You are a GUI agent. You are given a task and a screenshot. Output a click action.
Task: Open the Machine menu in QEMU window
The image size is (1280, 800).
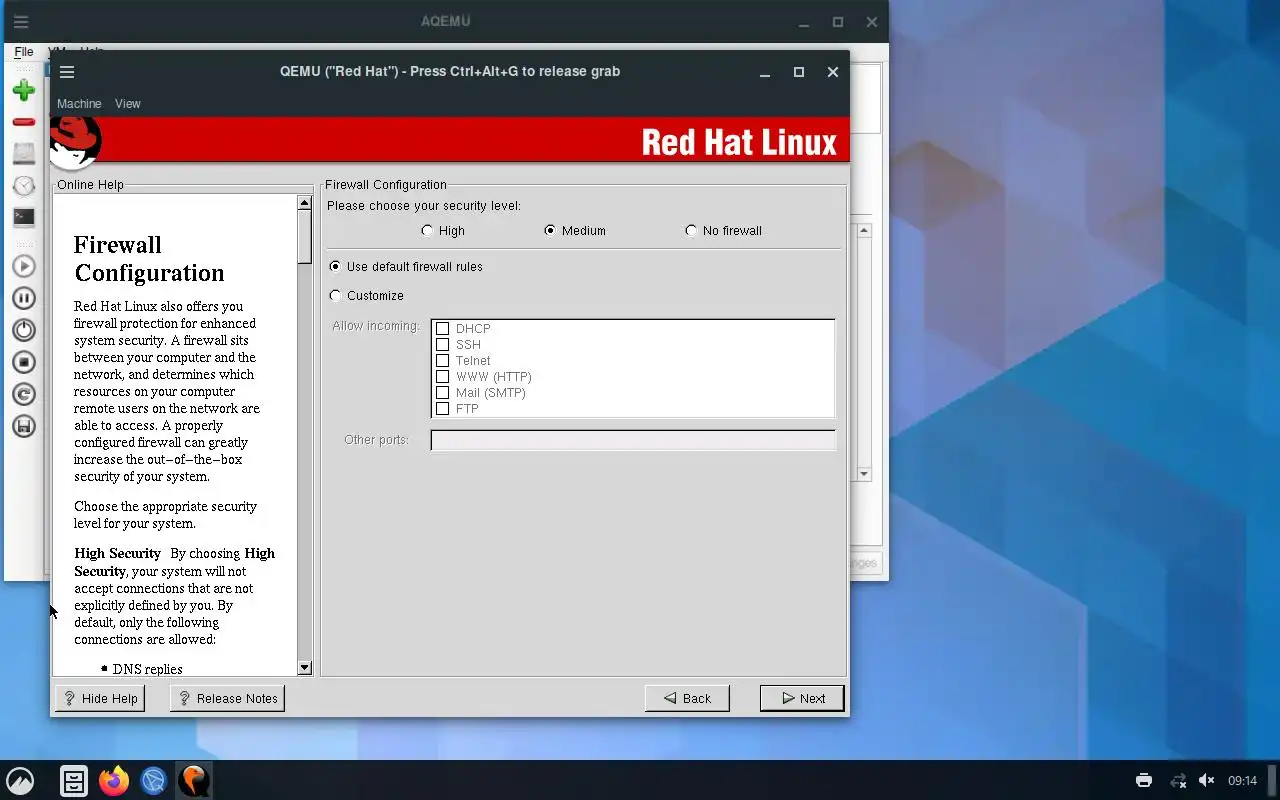79,104
